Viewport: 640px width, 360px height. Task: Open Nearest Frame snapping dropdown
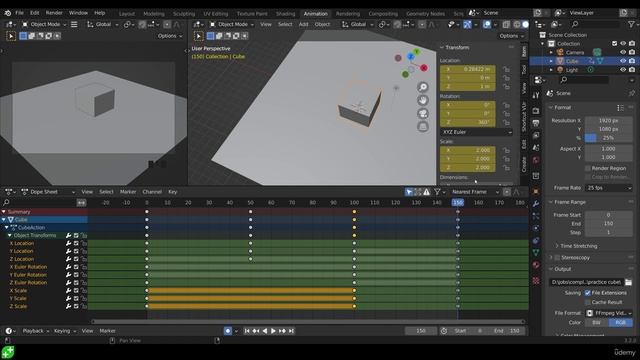coord(475,192)
